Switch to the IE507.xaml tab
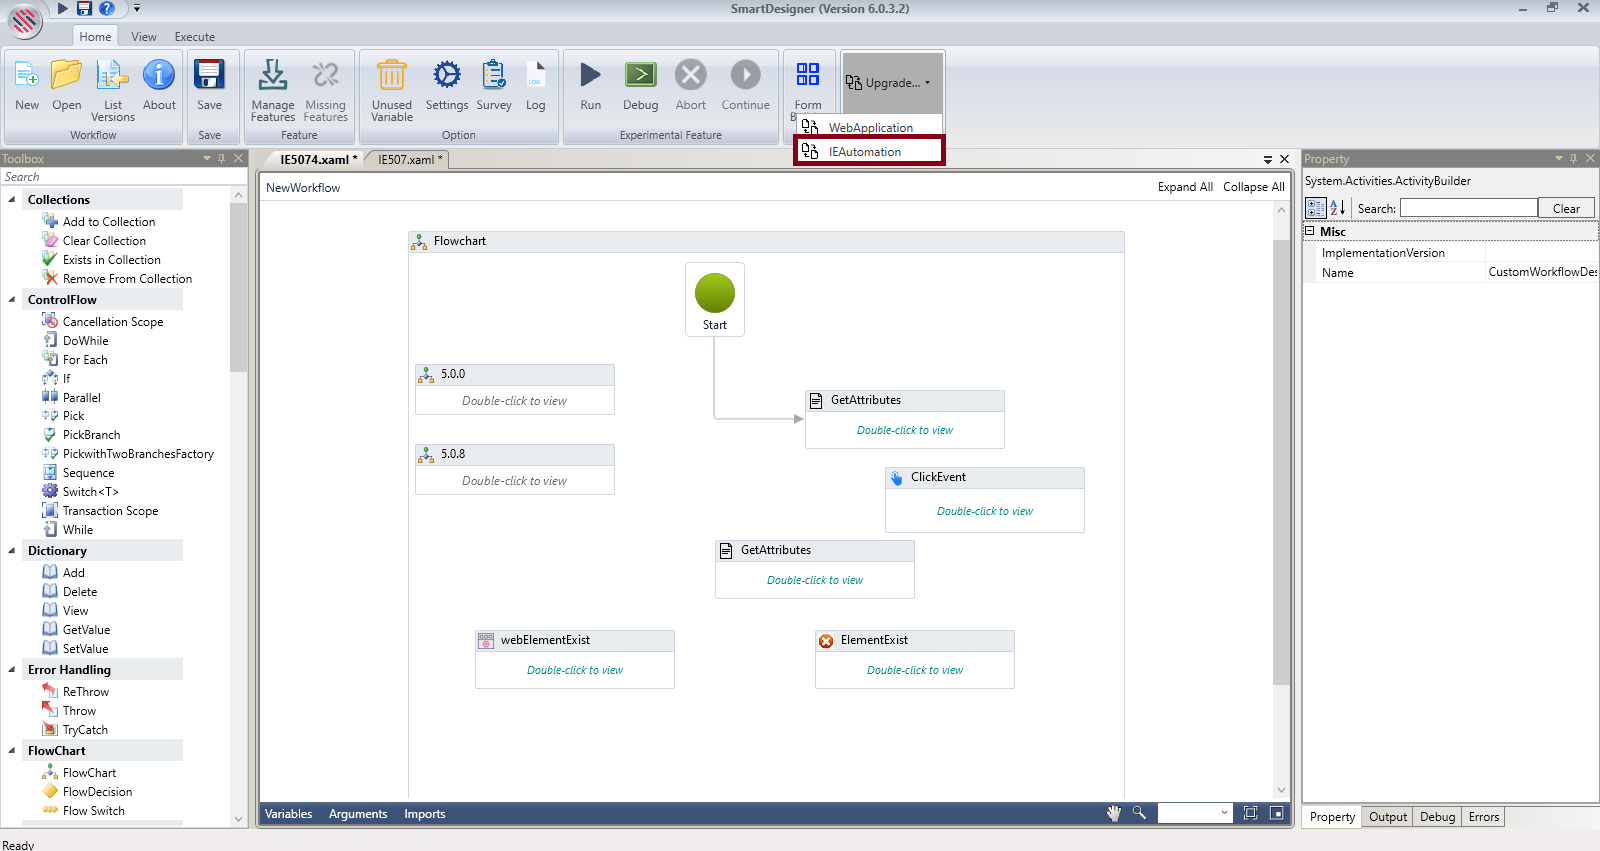 pyautogui.click(x=406, y=160)
